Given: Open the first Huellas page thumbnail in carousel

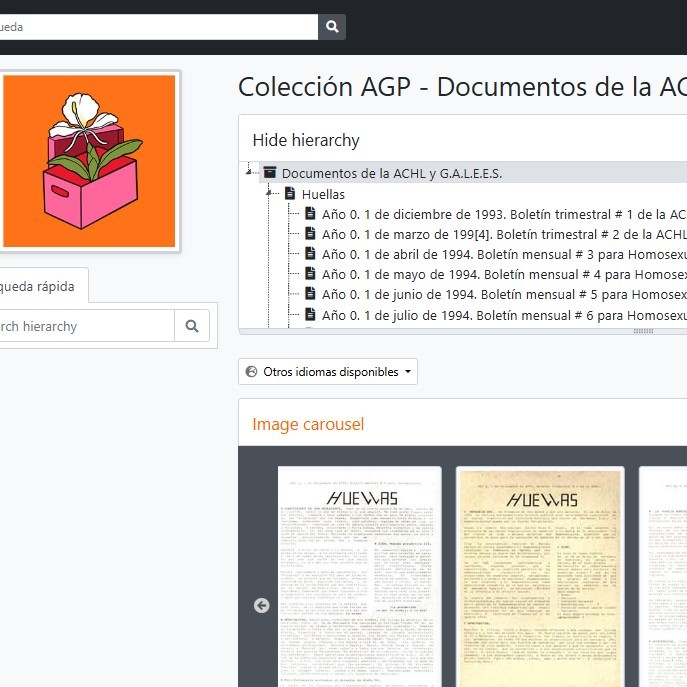Looking at the screenshot, I should click(359, 577).
